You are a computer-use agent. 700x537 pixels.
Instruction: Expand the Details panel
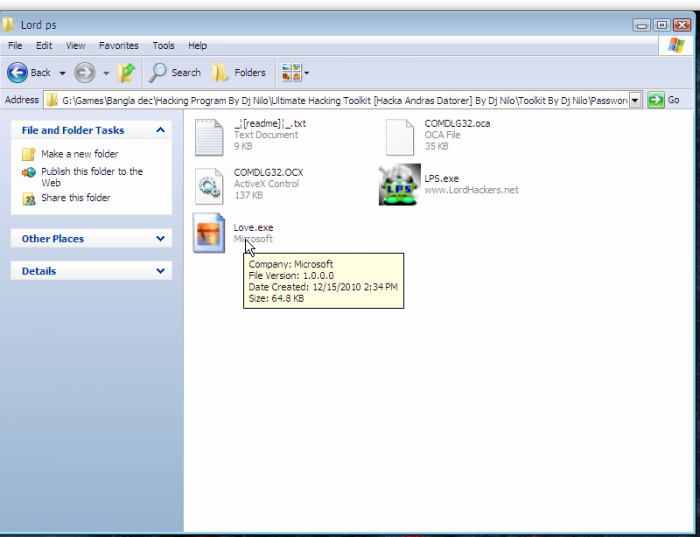pos(160,271)
